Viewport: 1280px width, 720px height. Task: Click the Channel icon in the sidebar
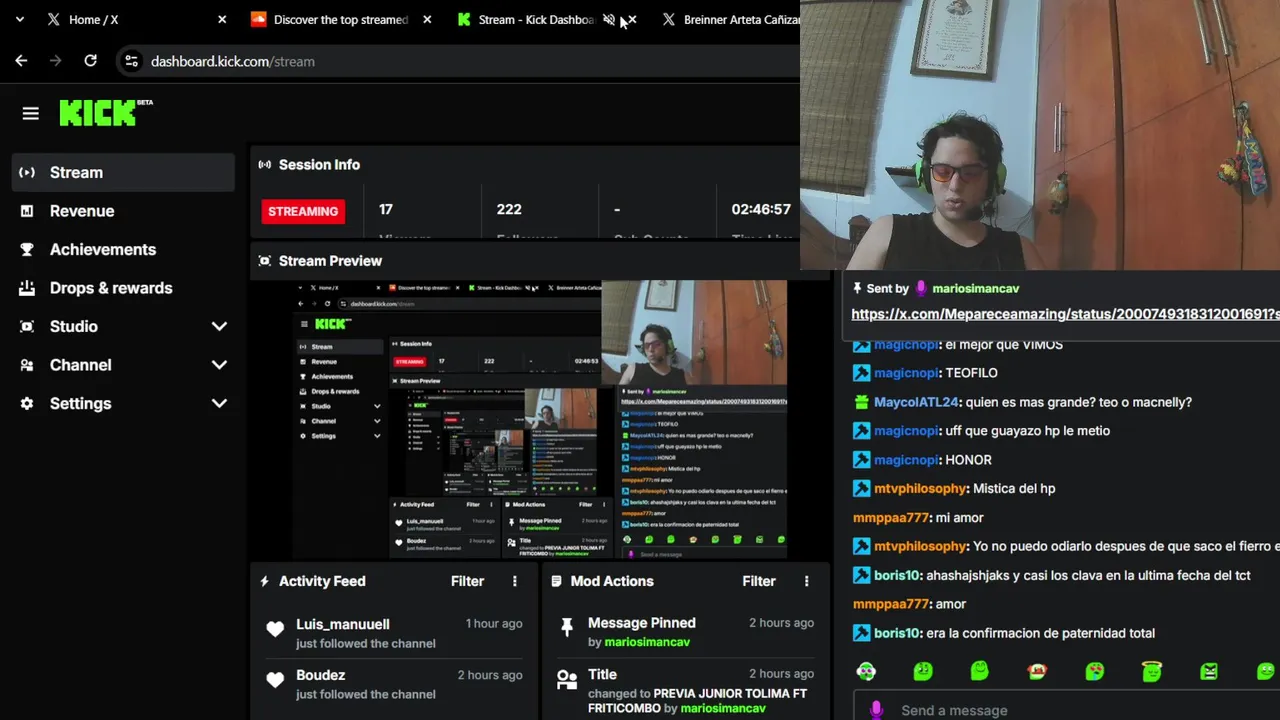(x=27, y=365)
